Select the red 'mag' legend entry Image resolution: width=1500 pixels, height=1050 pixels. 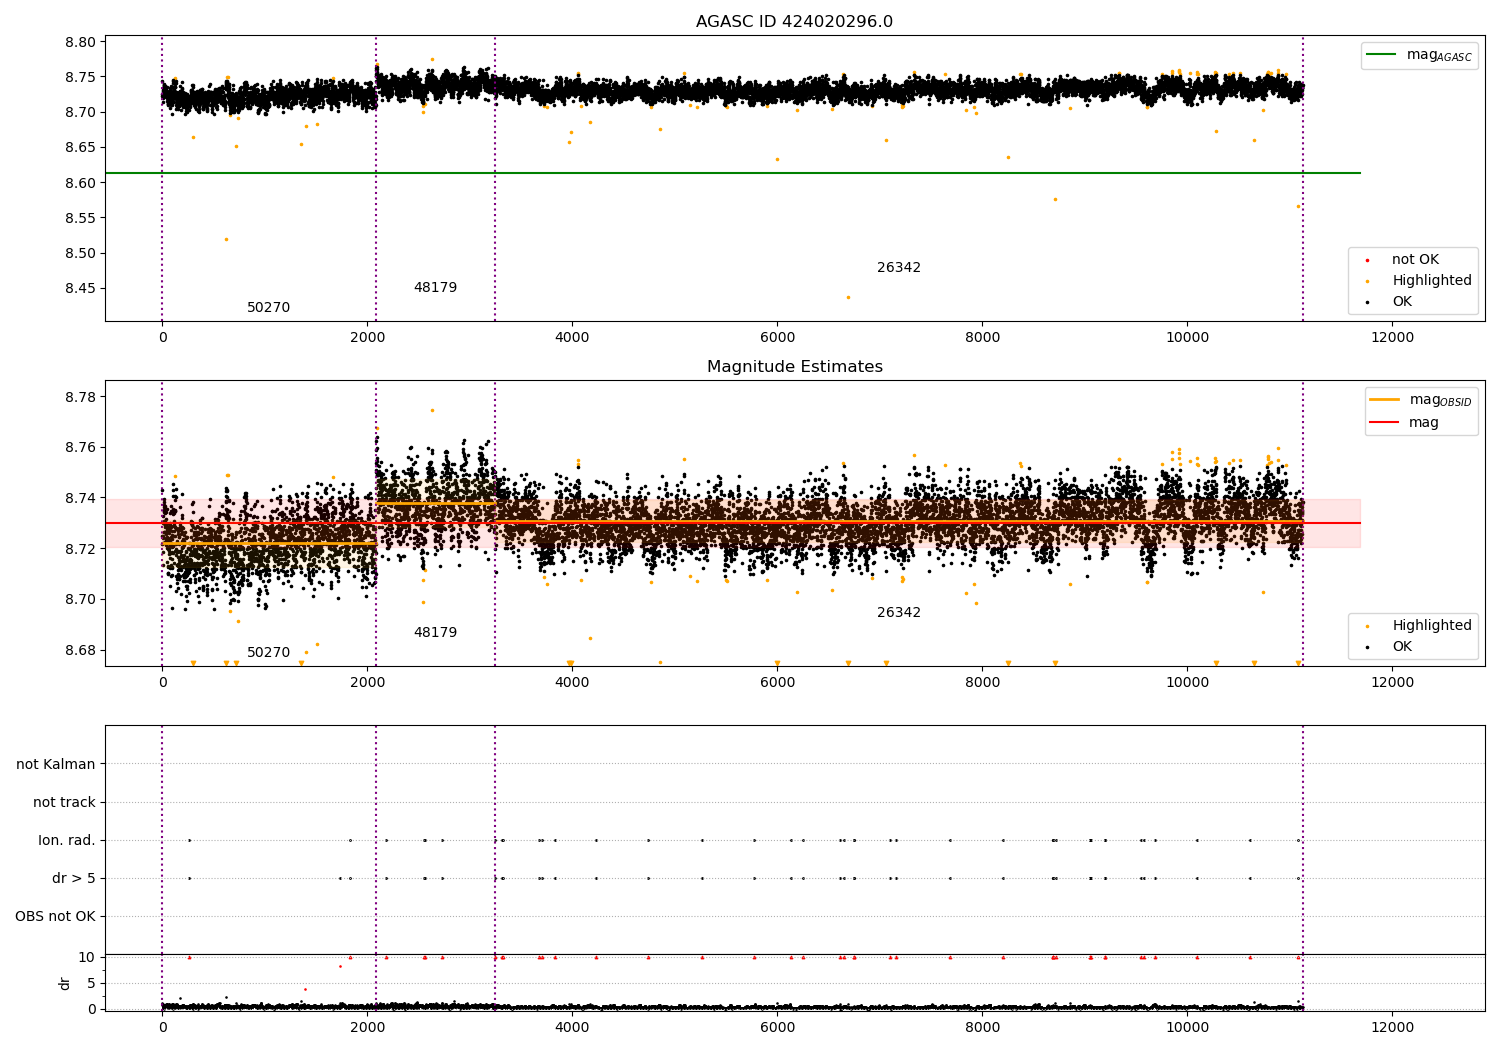1405,423
